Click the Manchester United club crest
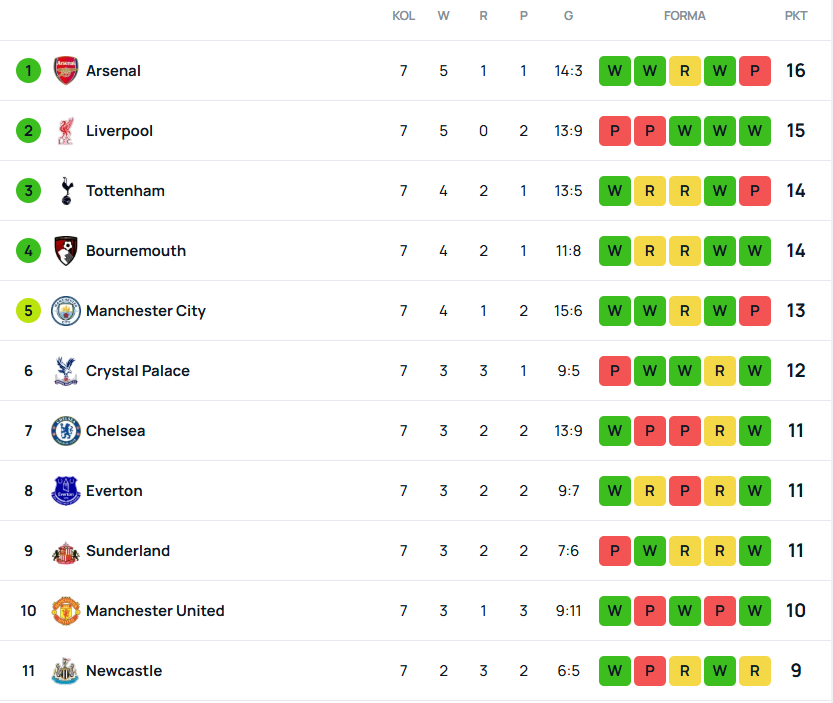The width and height of the screenshot is (833, 703). pyautogui.click(x=66, y=611)
